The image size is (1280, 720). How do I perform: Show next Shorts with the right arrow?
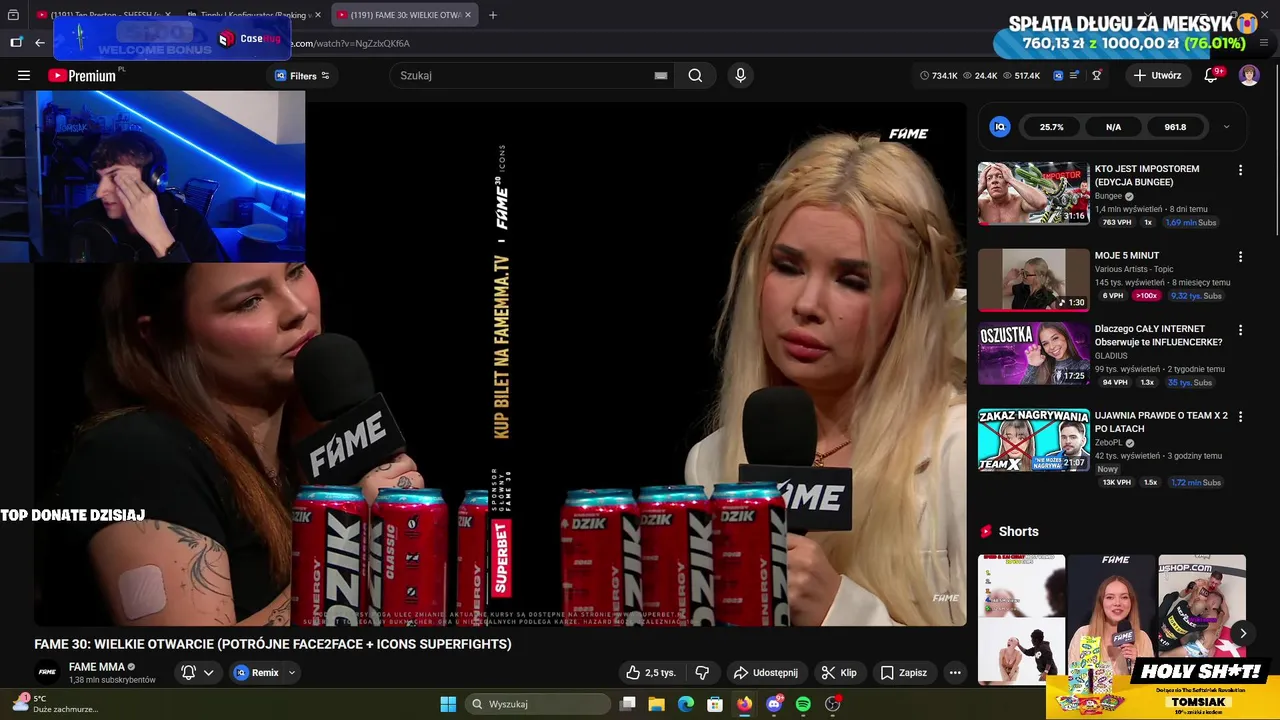[x=1242, y=633]
